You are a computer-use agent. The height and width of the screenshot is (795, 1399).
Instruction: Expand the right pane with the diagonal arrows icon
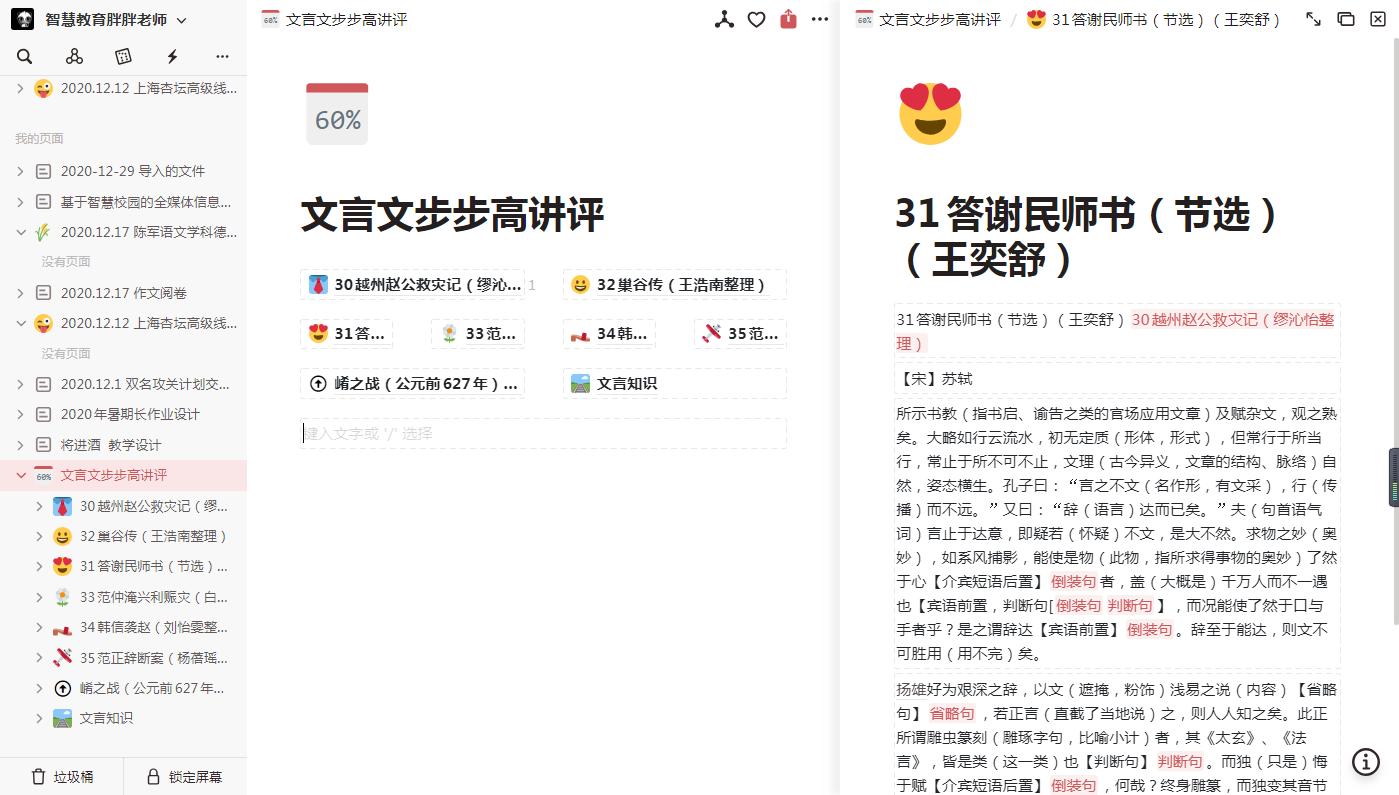1313,19
